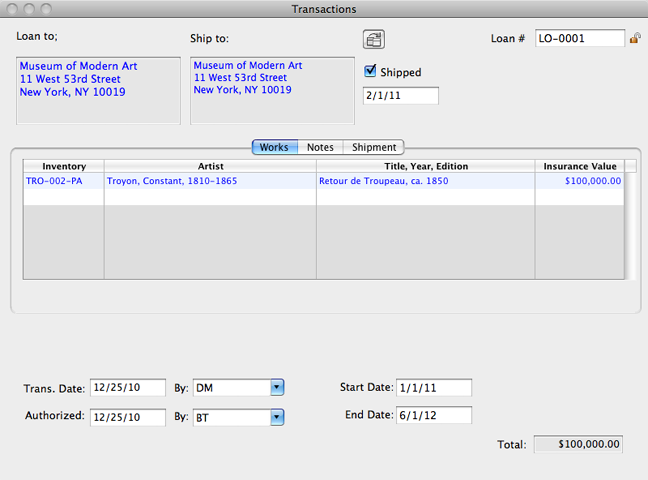Click the Loan # field containing LO-0001
The height and width of the screenshot is (480, 648).
coord(580,39)
